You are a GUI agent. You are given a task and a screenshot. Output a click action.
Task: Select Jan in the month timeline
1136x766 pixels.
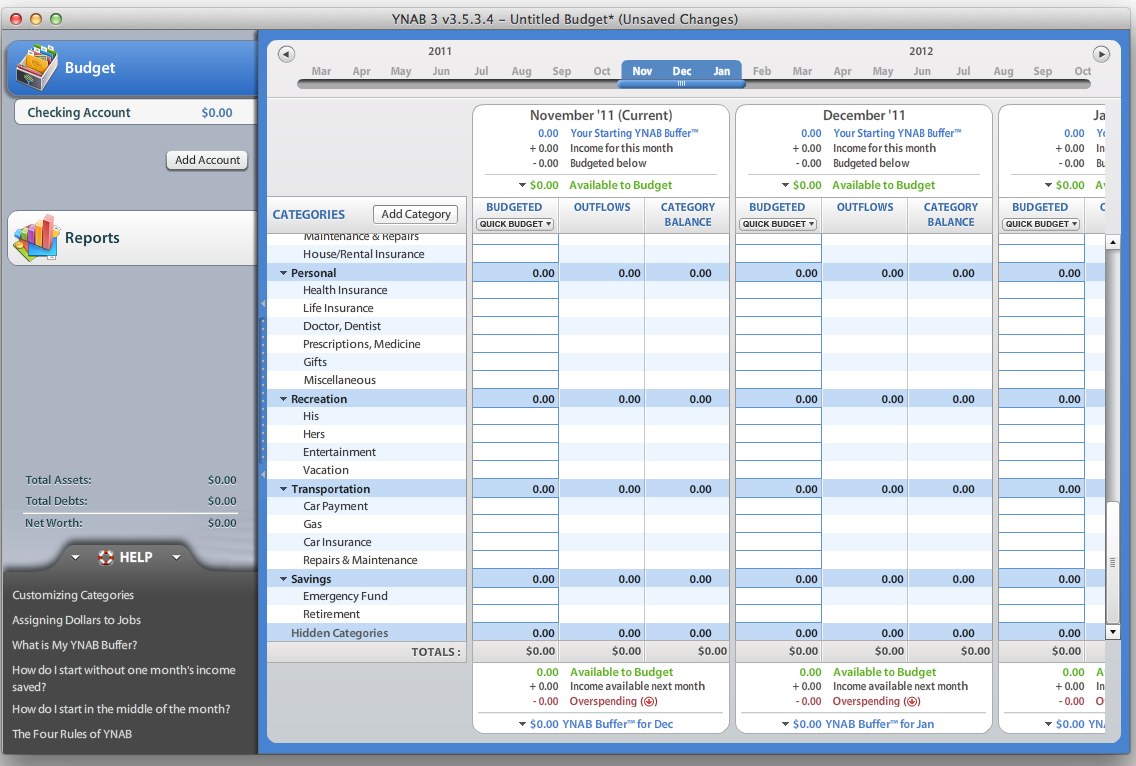722,71
